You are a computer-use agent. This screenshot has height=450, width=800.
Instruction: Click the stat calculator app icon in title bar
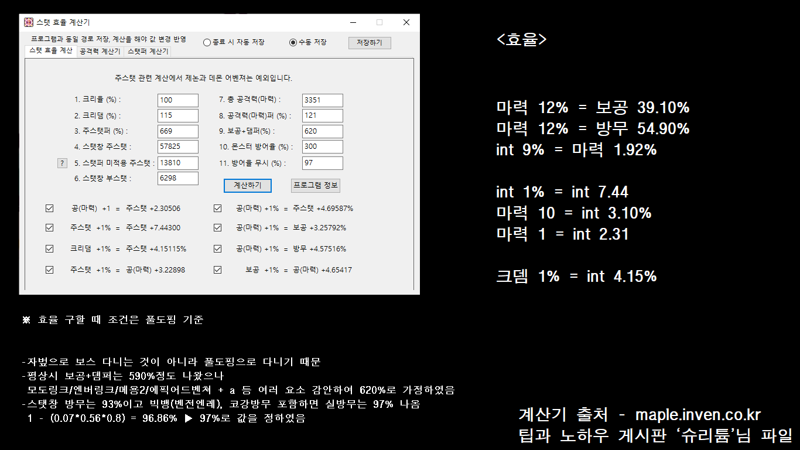pos(29,22)
